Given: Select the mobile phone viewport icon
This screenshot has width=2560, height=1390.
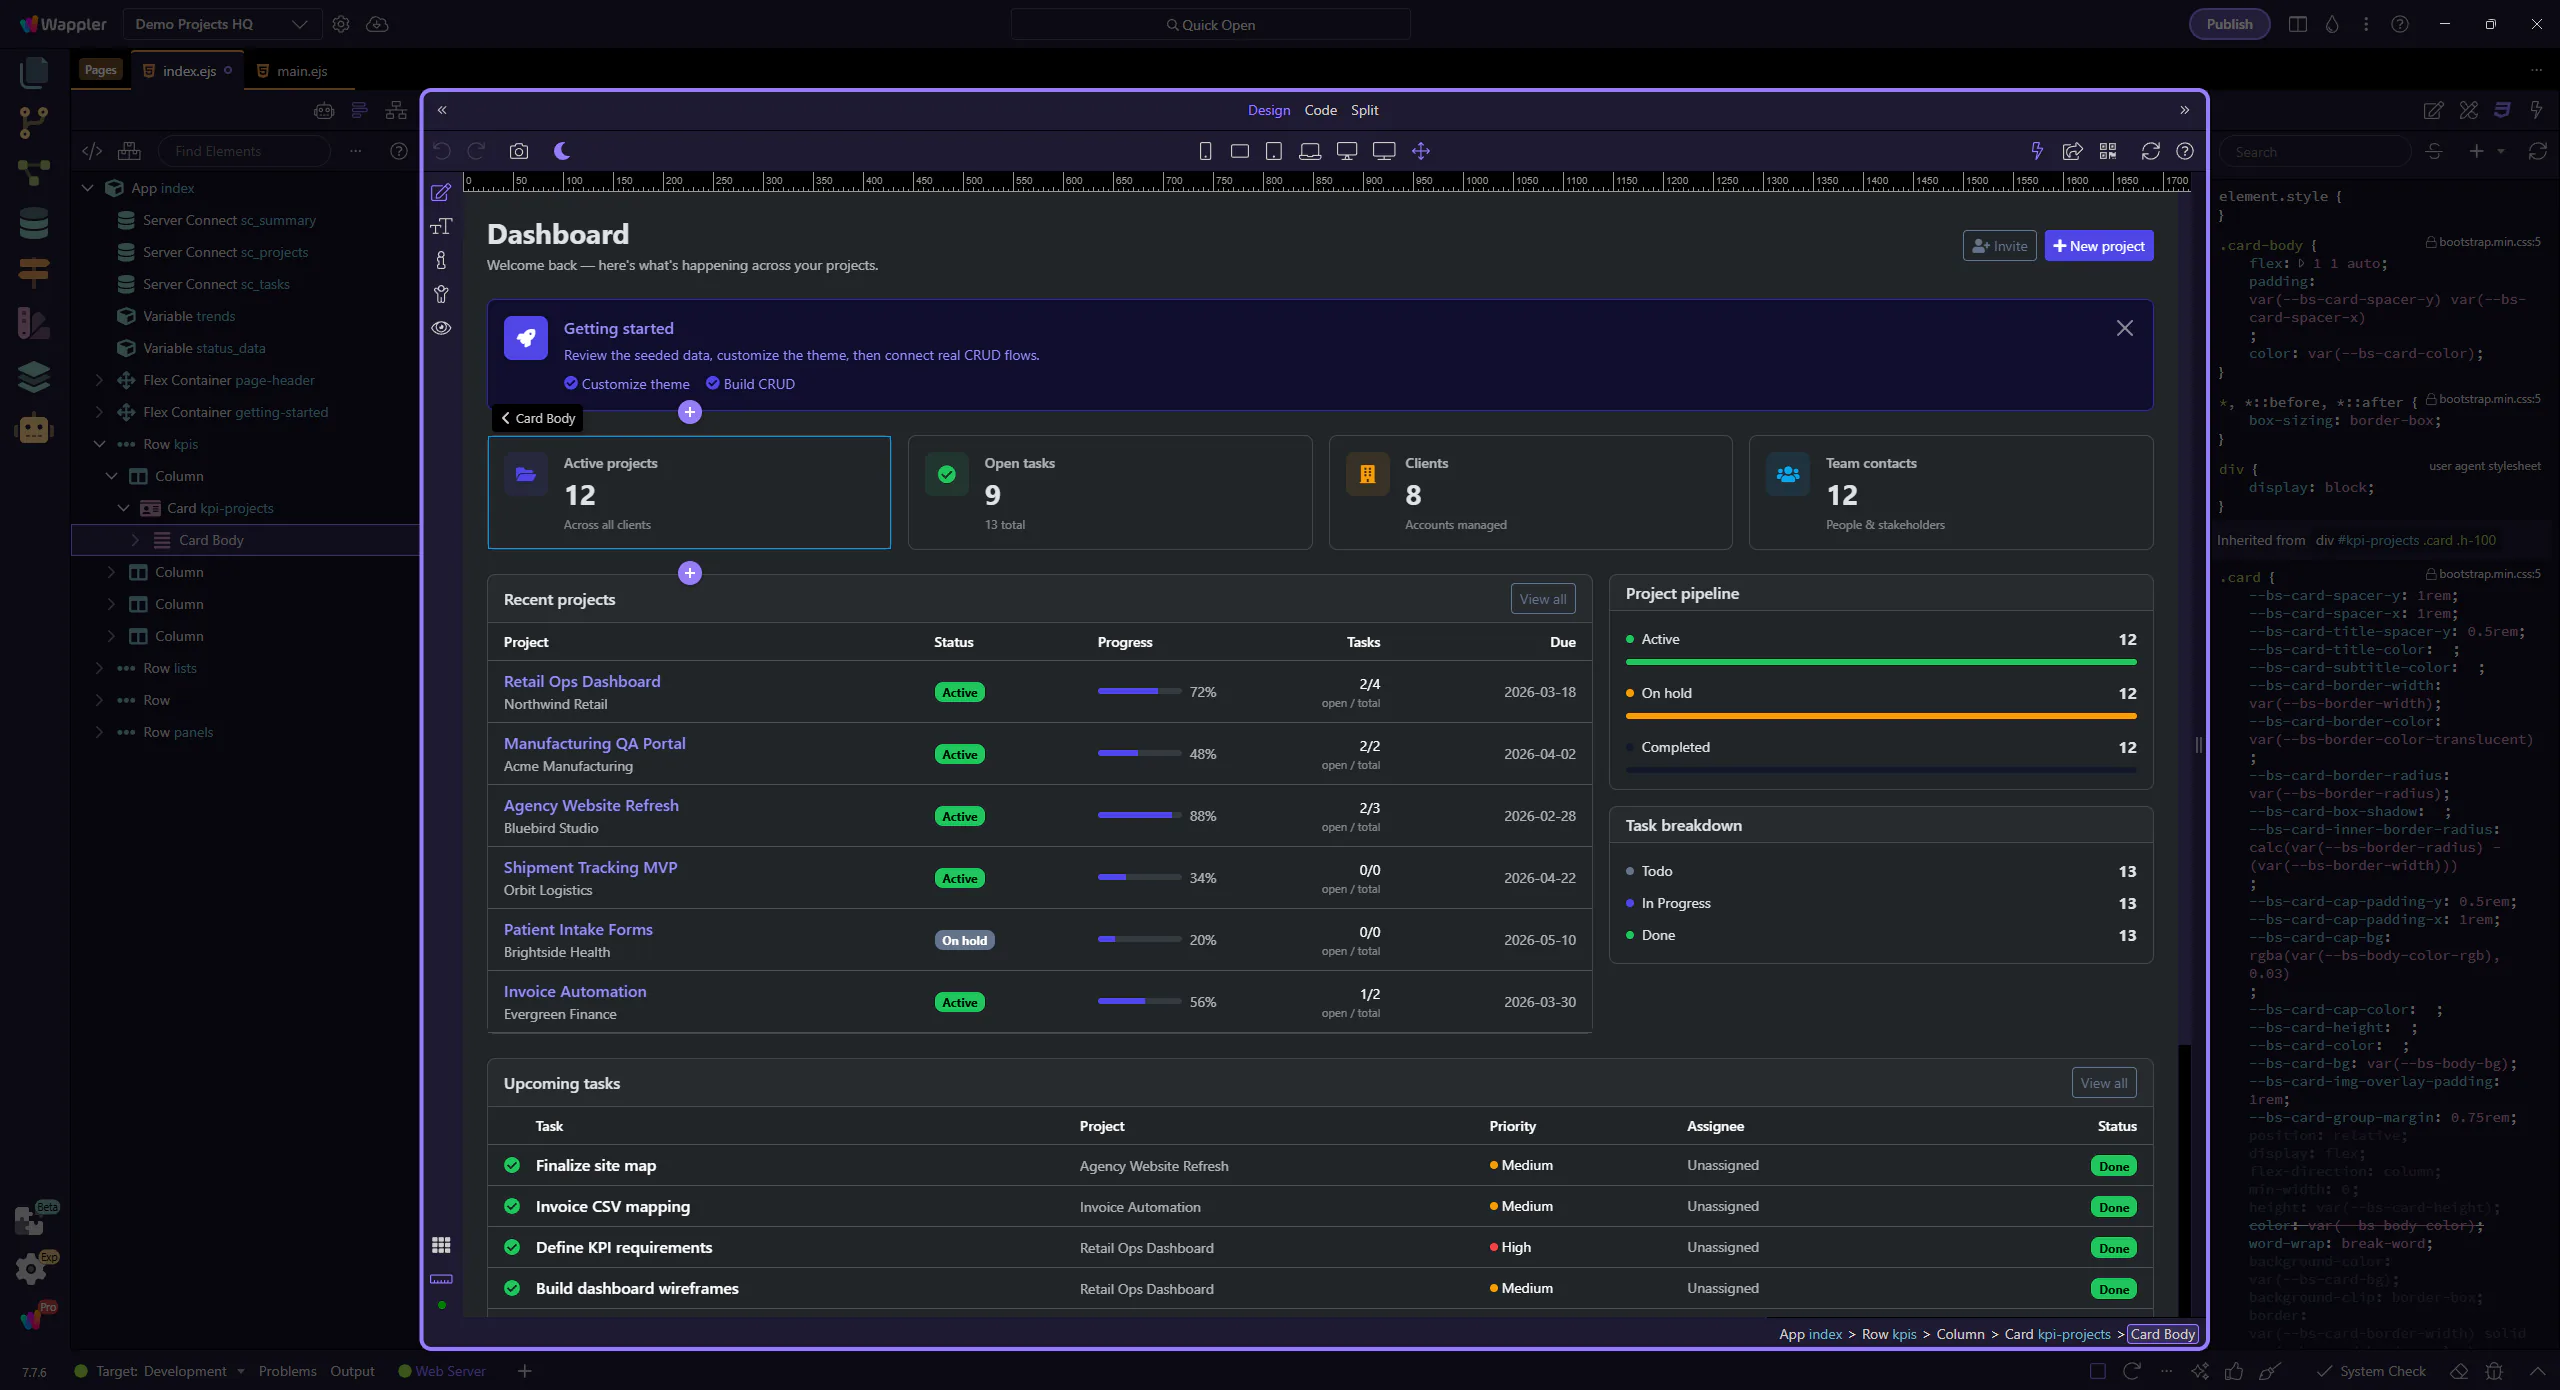Looking at the screenshot, I should click(1205, 151).
